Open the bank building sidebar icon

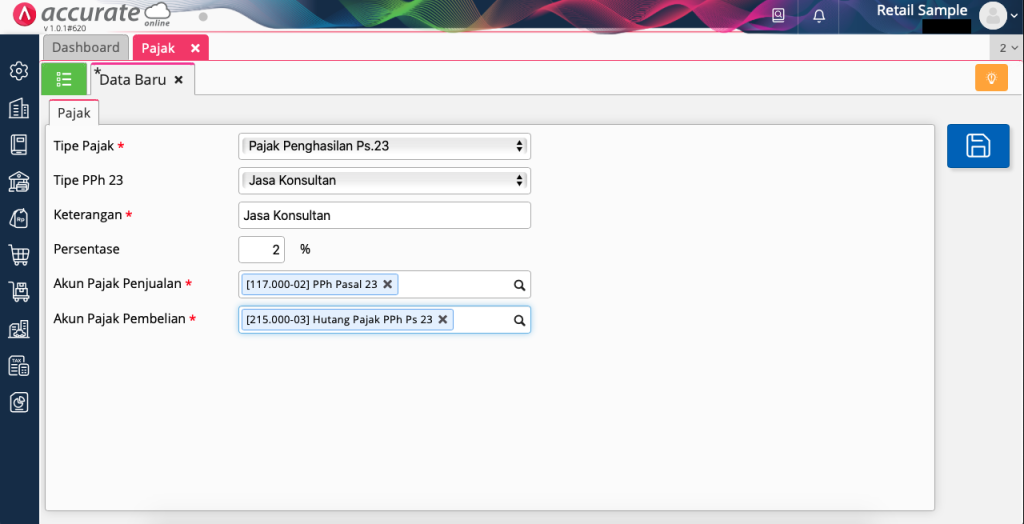pos(18,181)
